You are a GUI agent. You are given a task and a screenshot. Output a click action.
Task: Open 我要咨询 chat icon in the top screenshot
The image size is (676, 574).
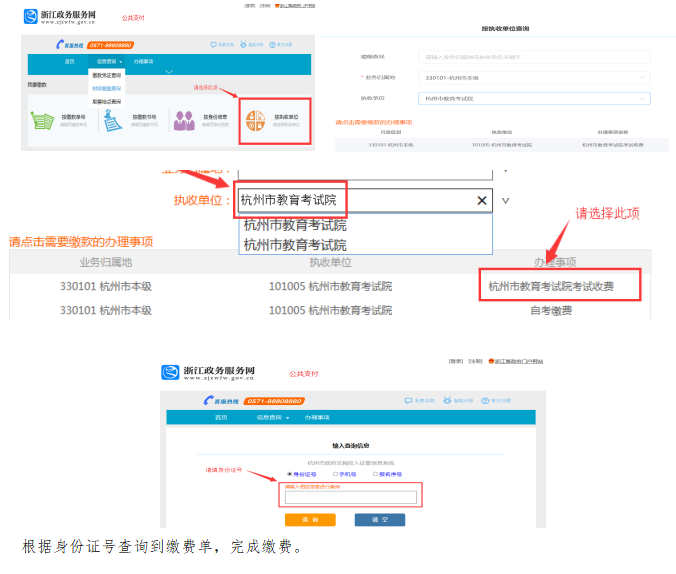(213, 44)
